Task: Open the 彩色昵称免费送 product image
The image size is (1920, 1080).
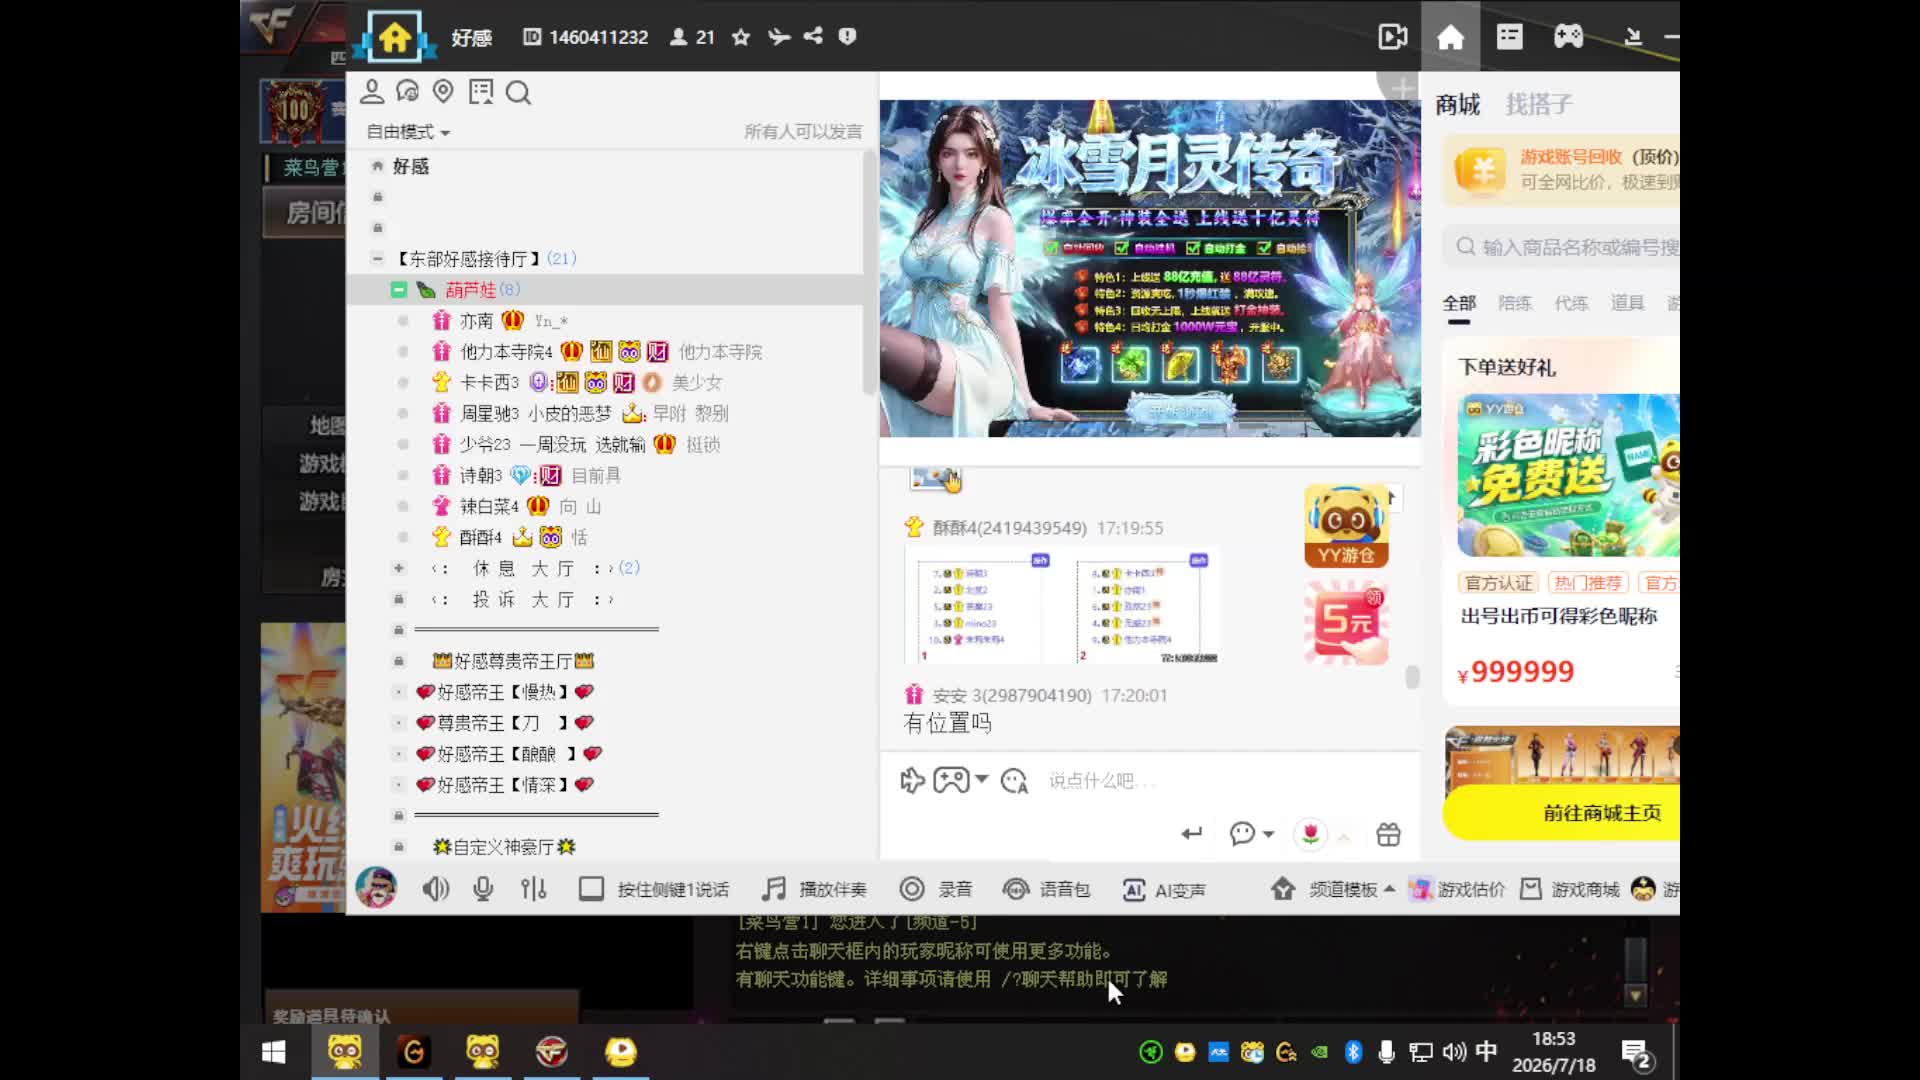Action: tap(1568, 475)
